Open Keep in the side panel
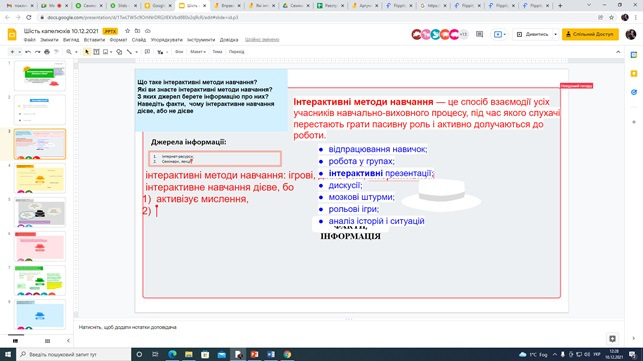 click(634, 73)
